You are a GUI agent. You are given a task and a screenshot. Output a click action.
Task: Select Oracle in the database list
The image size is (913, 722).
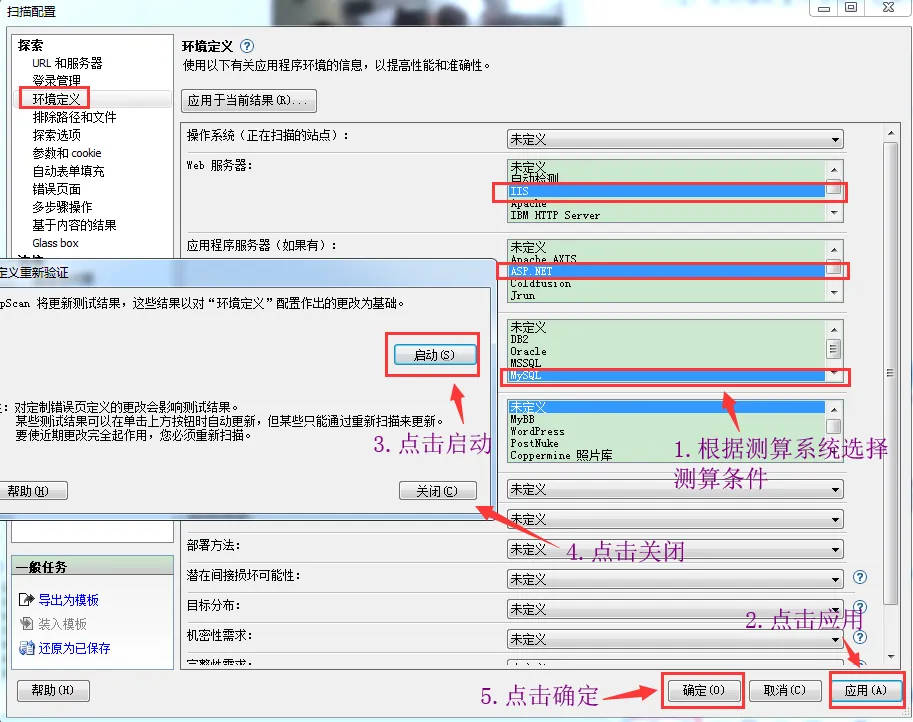point(667,352)
